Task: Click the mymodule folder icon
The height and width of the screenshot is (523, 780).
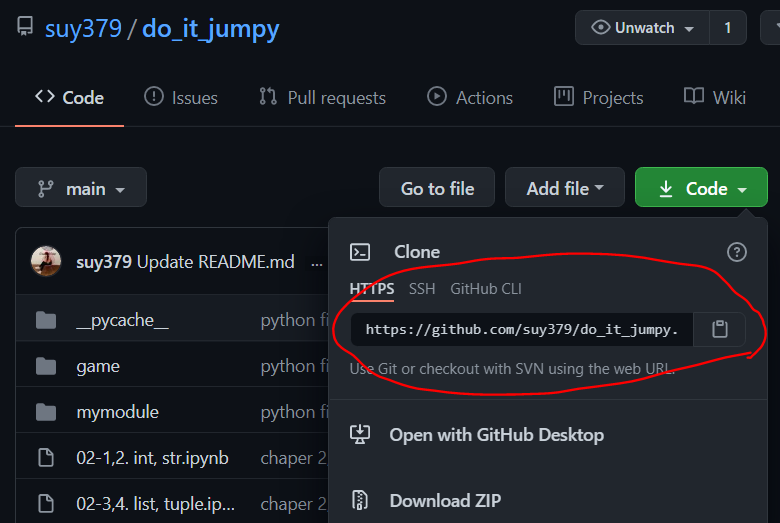Action: (x=46, y=412)
